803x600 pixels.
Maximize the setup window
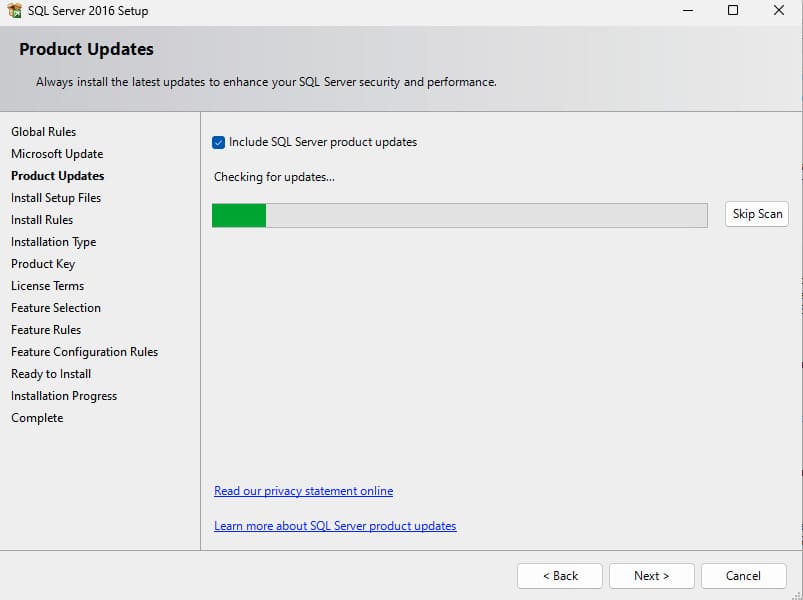pos(733,11)
